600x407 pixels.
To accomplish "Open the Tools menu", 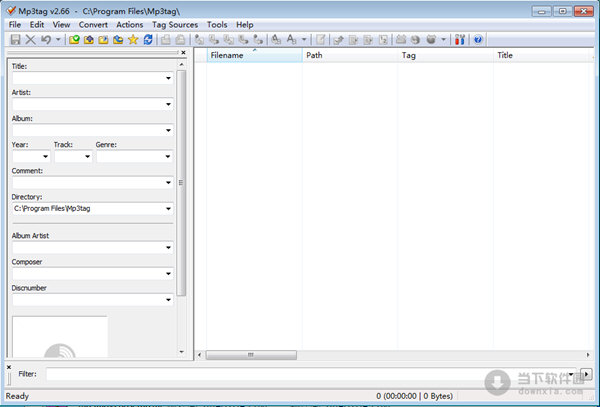I will click(217, 25).
